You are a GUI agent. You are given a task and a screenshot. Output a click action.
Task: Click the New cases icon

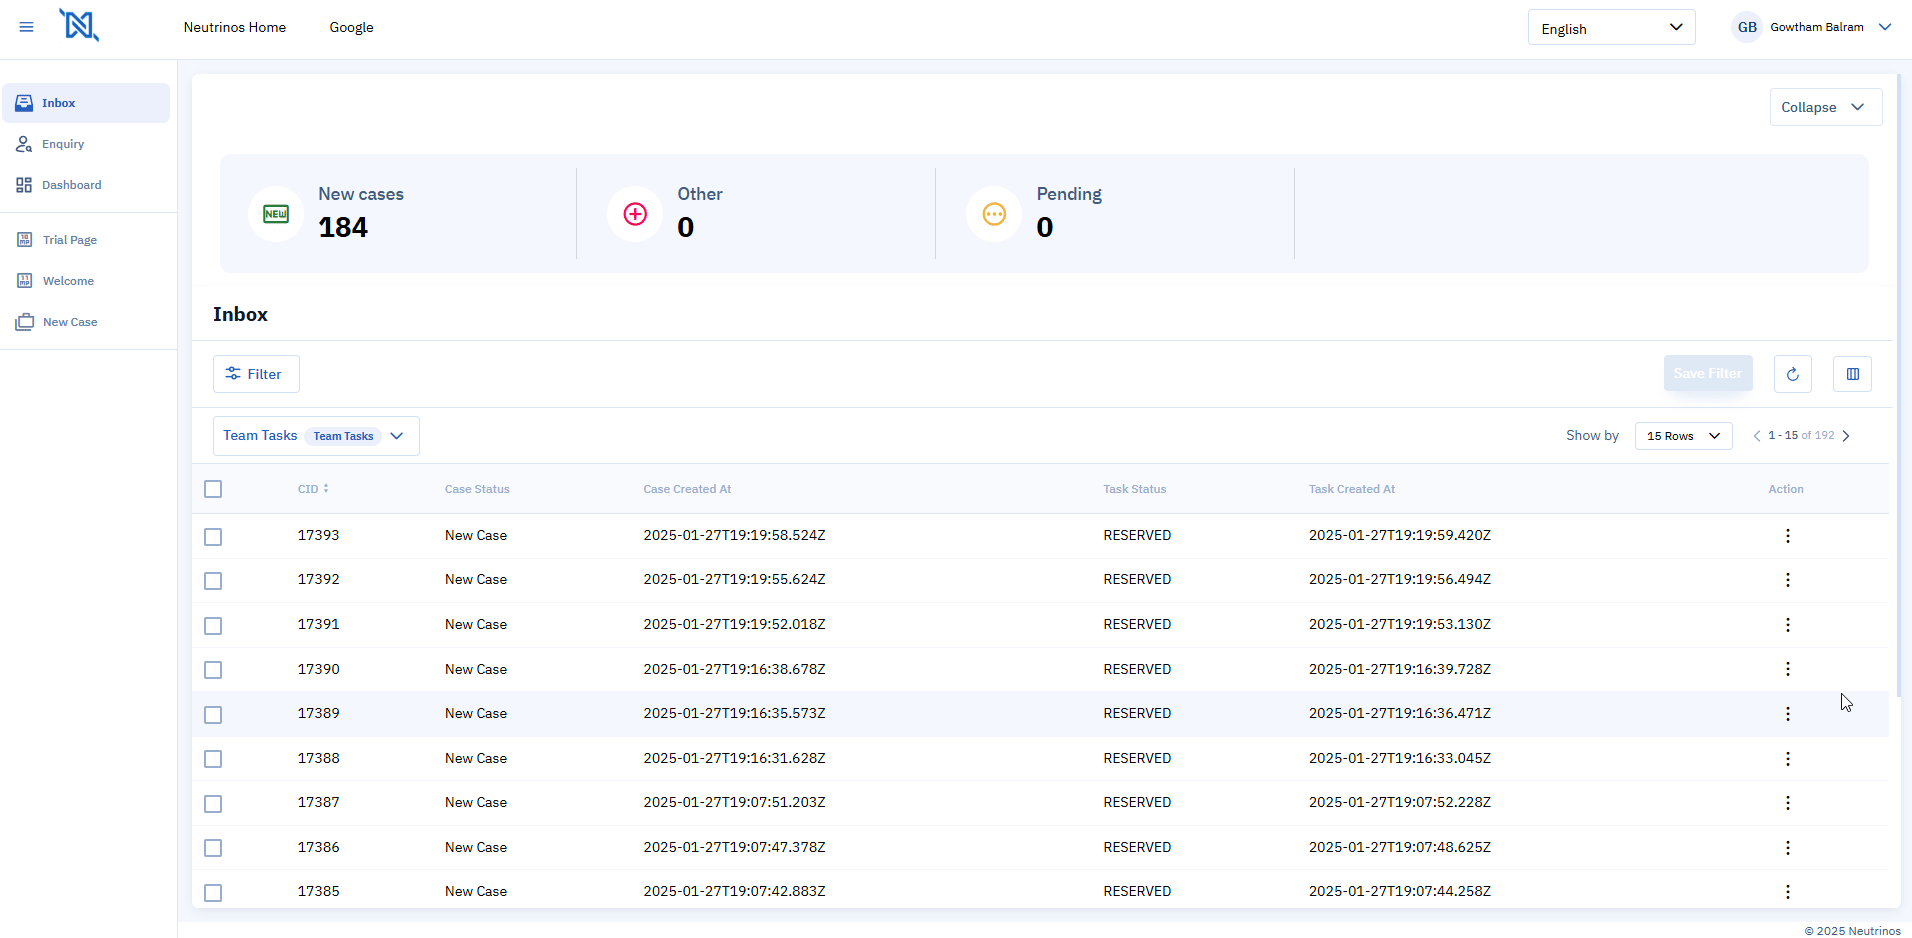click(x=276, y=214)
